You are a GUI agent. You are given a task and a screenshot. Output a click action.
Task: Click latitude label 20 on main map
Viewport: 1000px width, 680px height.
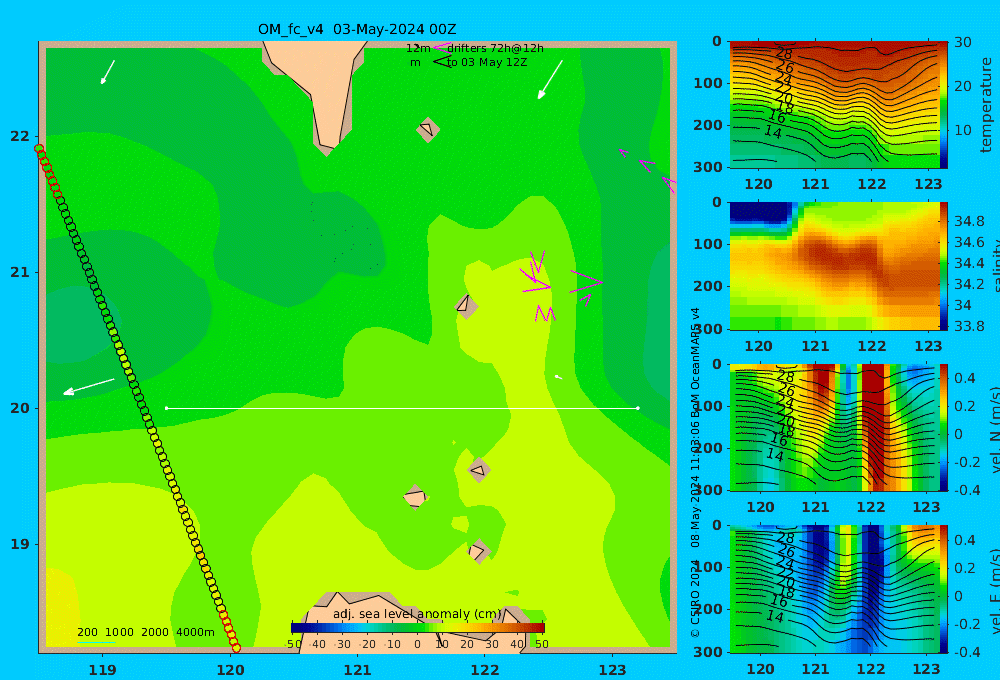20,408
